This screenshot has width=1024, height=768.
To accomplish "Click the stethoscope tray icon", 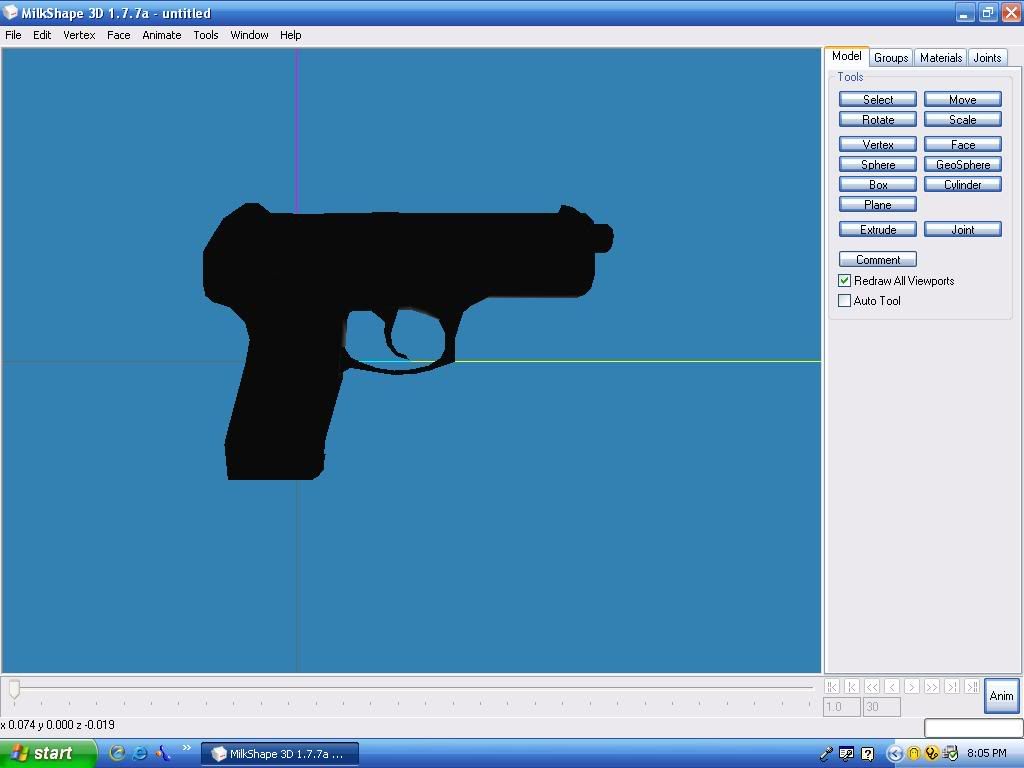I will [x=932, y=754].
